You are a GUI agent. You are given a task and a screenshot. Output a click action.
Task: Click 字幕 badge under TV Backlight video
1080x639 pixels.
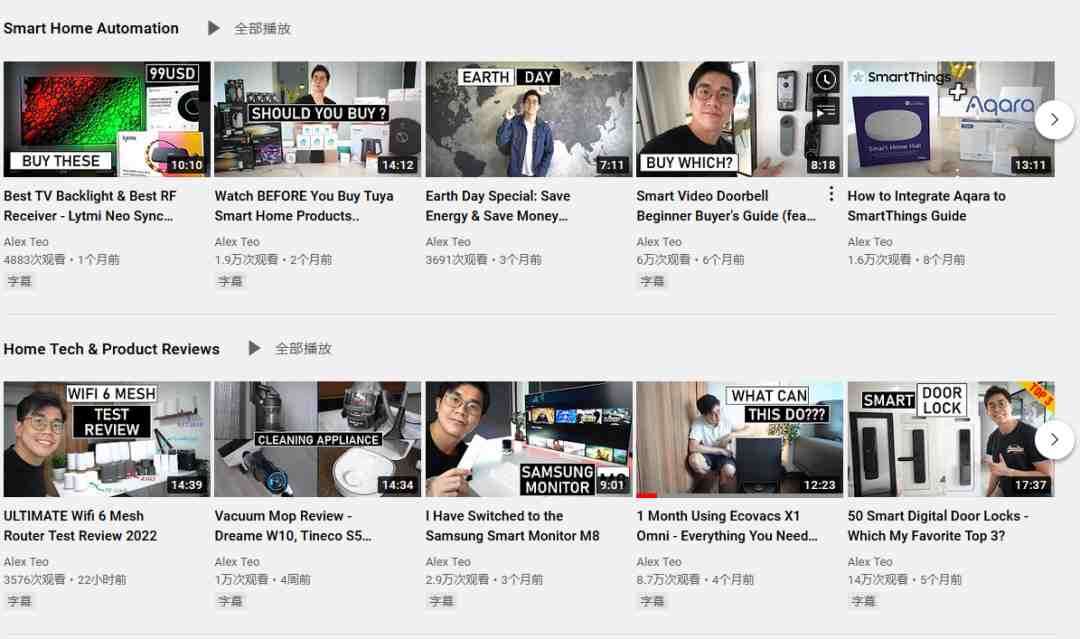[19, 281]
